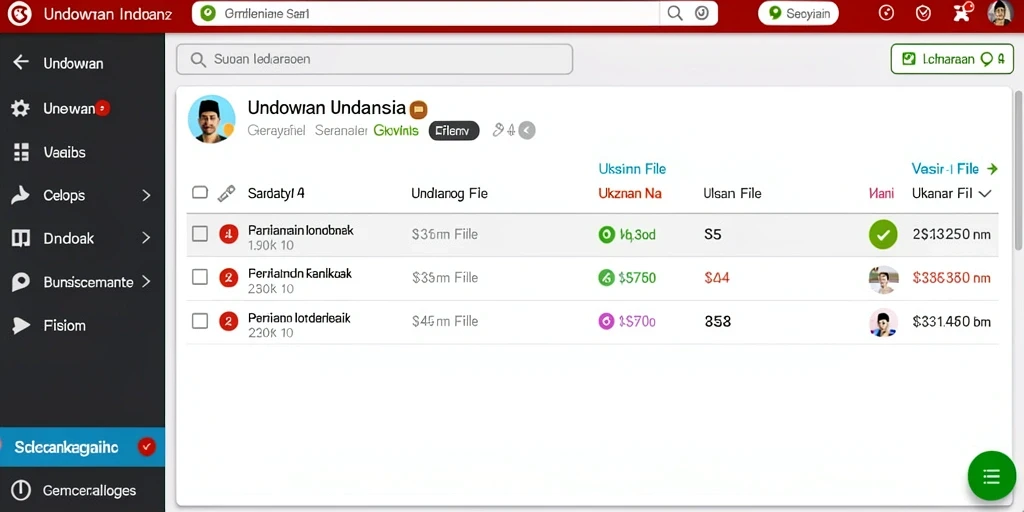Viewport: 1024px width, 512px height.
Task: Focus the Suoan ledaraoen search field
Action: (374, 59)
